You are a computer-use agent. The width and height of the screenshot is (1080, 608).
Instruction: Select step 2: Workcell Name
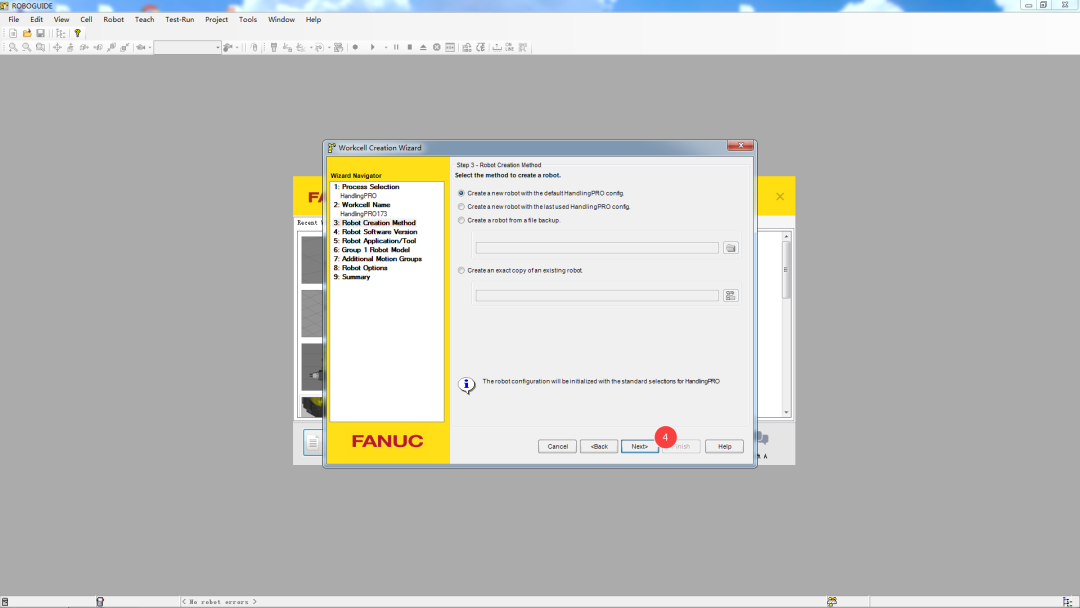point(362,205)
